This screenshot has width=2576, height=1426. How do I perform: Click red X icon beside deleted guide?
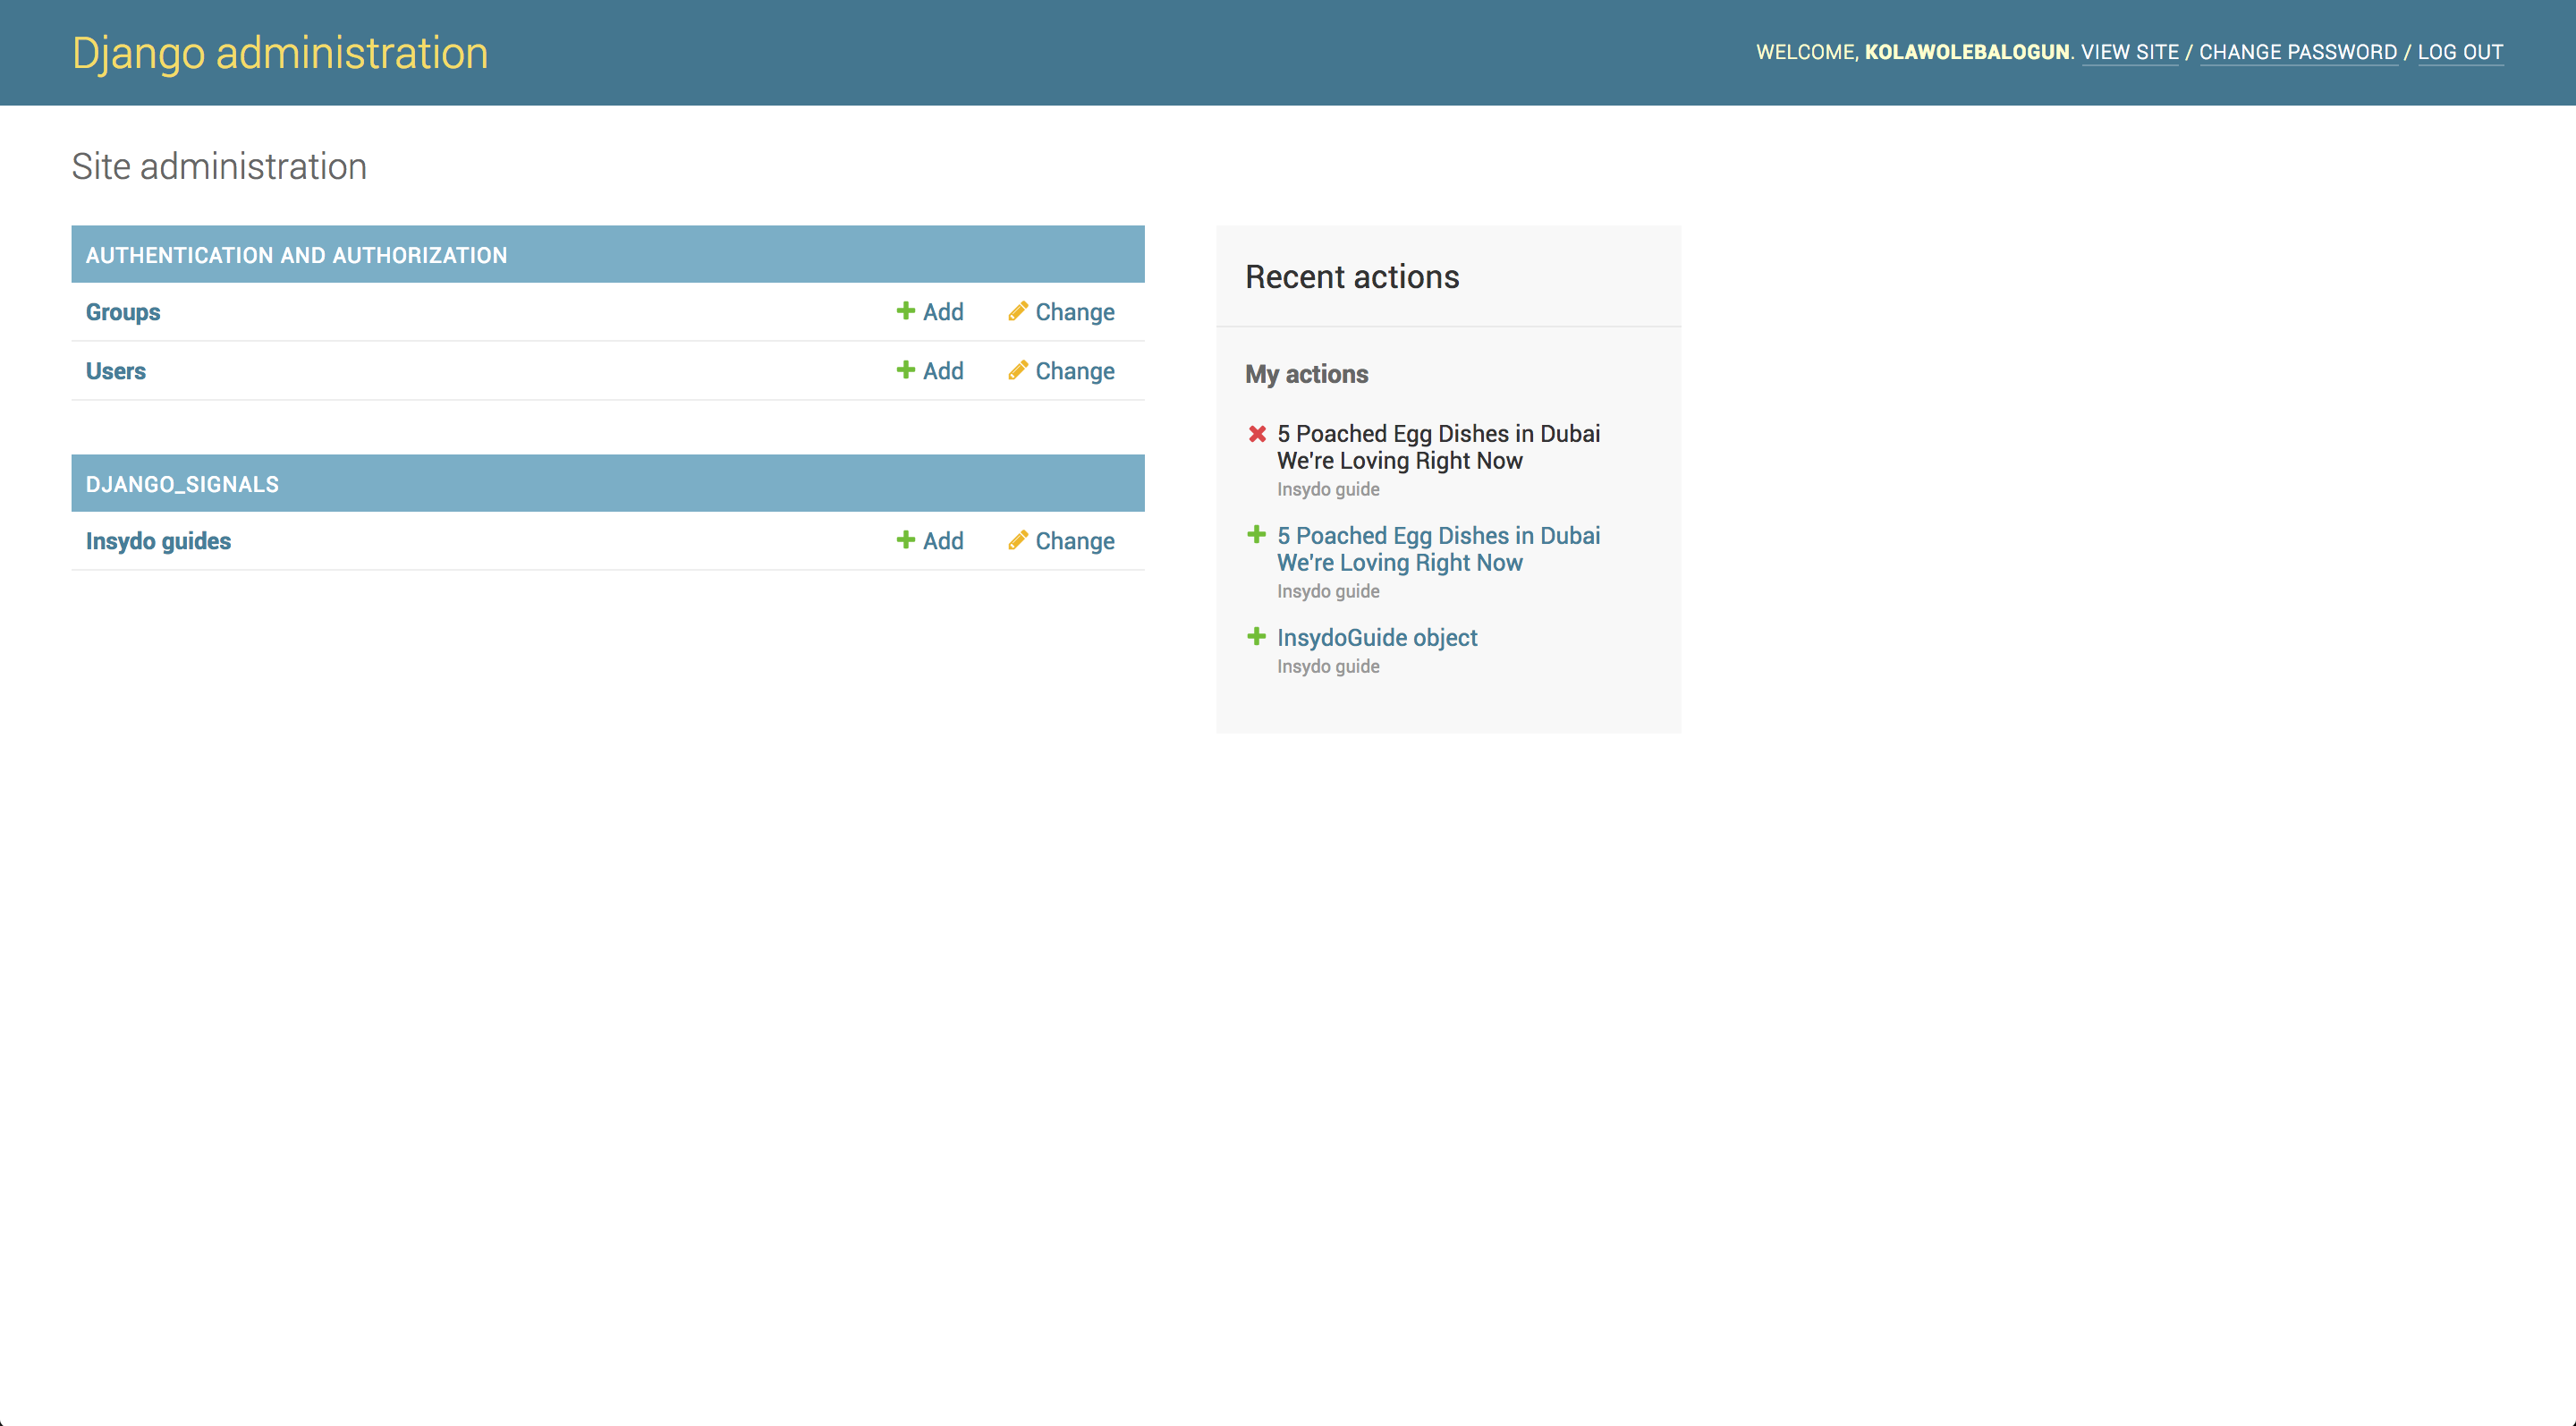click(x=1257, y=434)
